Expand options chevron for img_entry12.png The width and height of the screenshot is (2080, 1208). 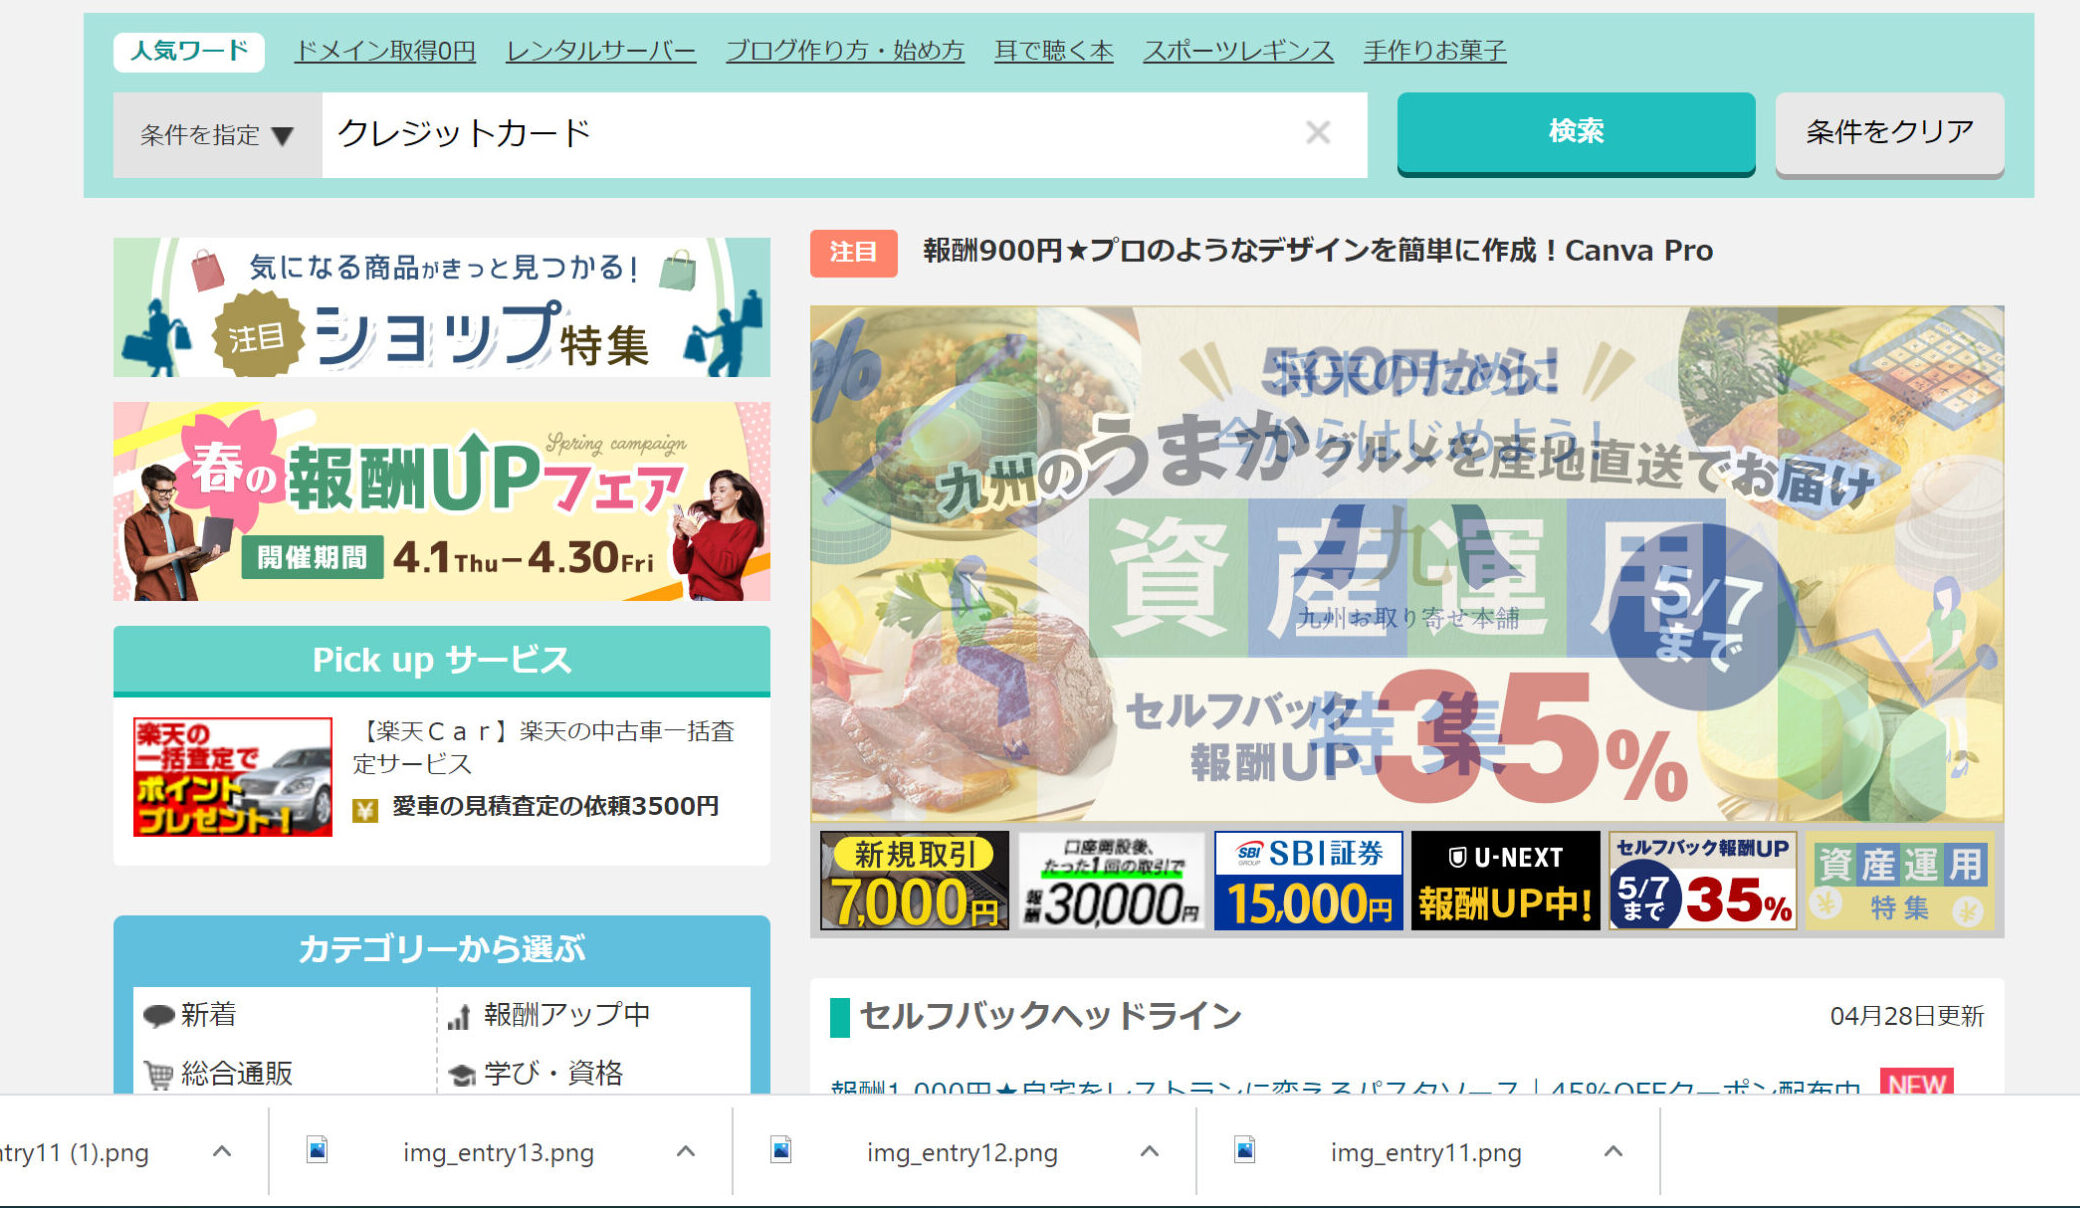(x=1149, y=1152)
